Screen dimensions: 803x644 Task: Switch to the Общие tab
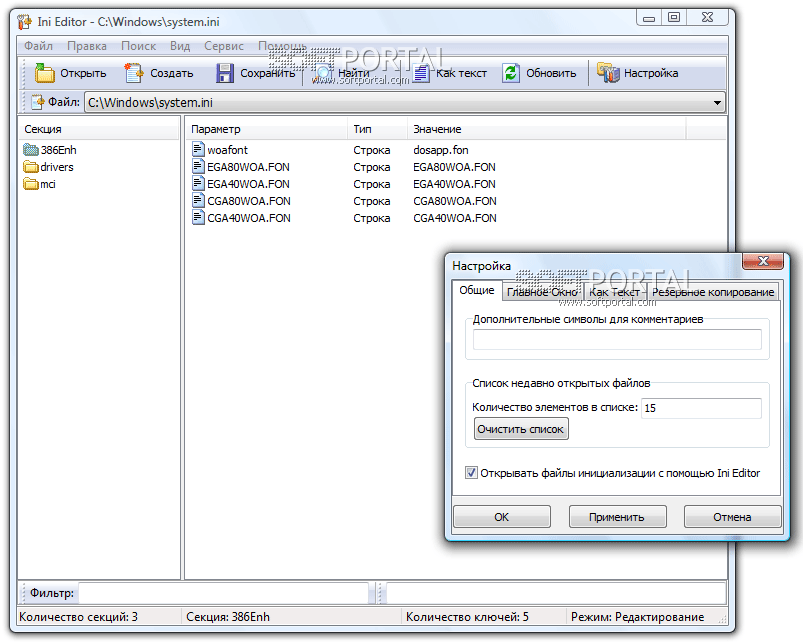coord(477,290)
